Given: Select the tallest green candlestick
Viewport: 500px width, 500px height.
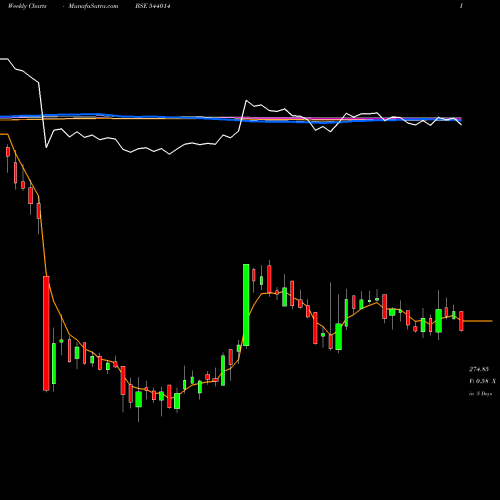Looking at the screenshot, I should [246, 305].
